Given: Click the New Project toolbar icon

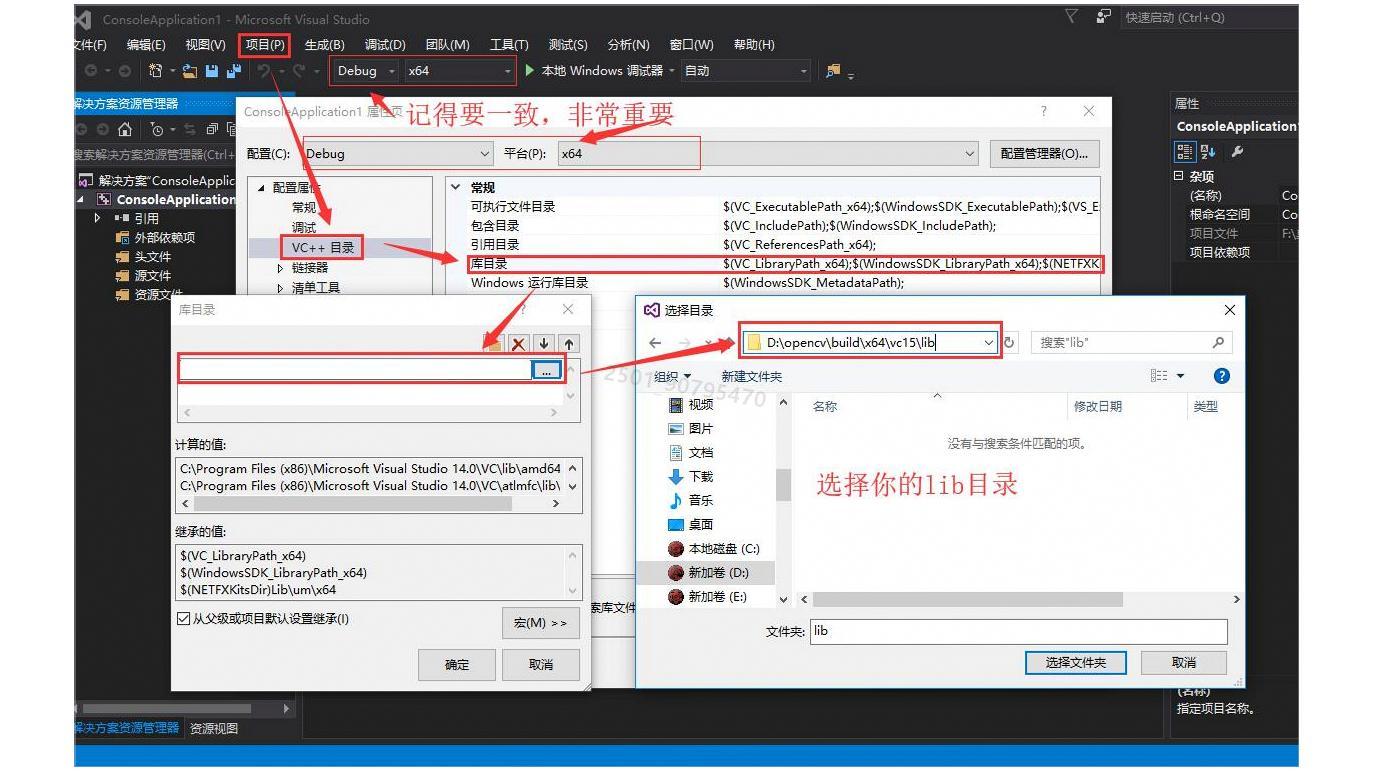Looking at the screenshot, I should tap(156, 71).
